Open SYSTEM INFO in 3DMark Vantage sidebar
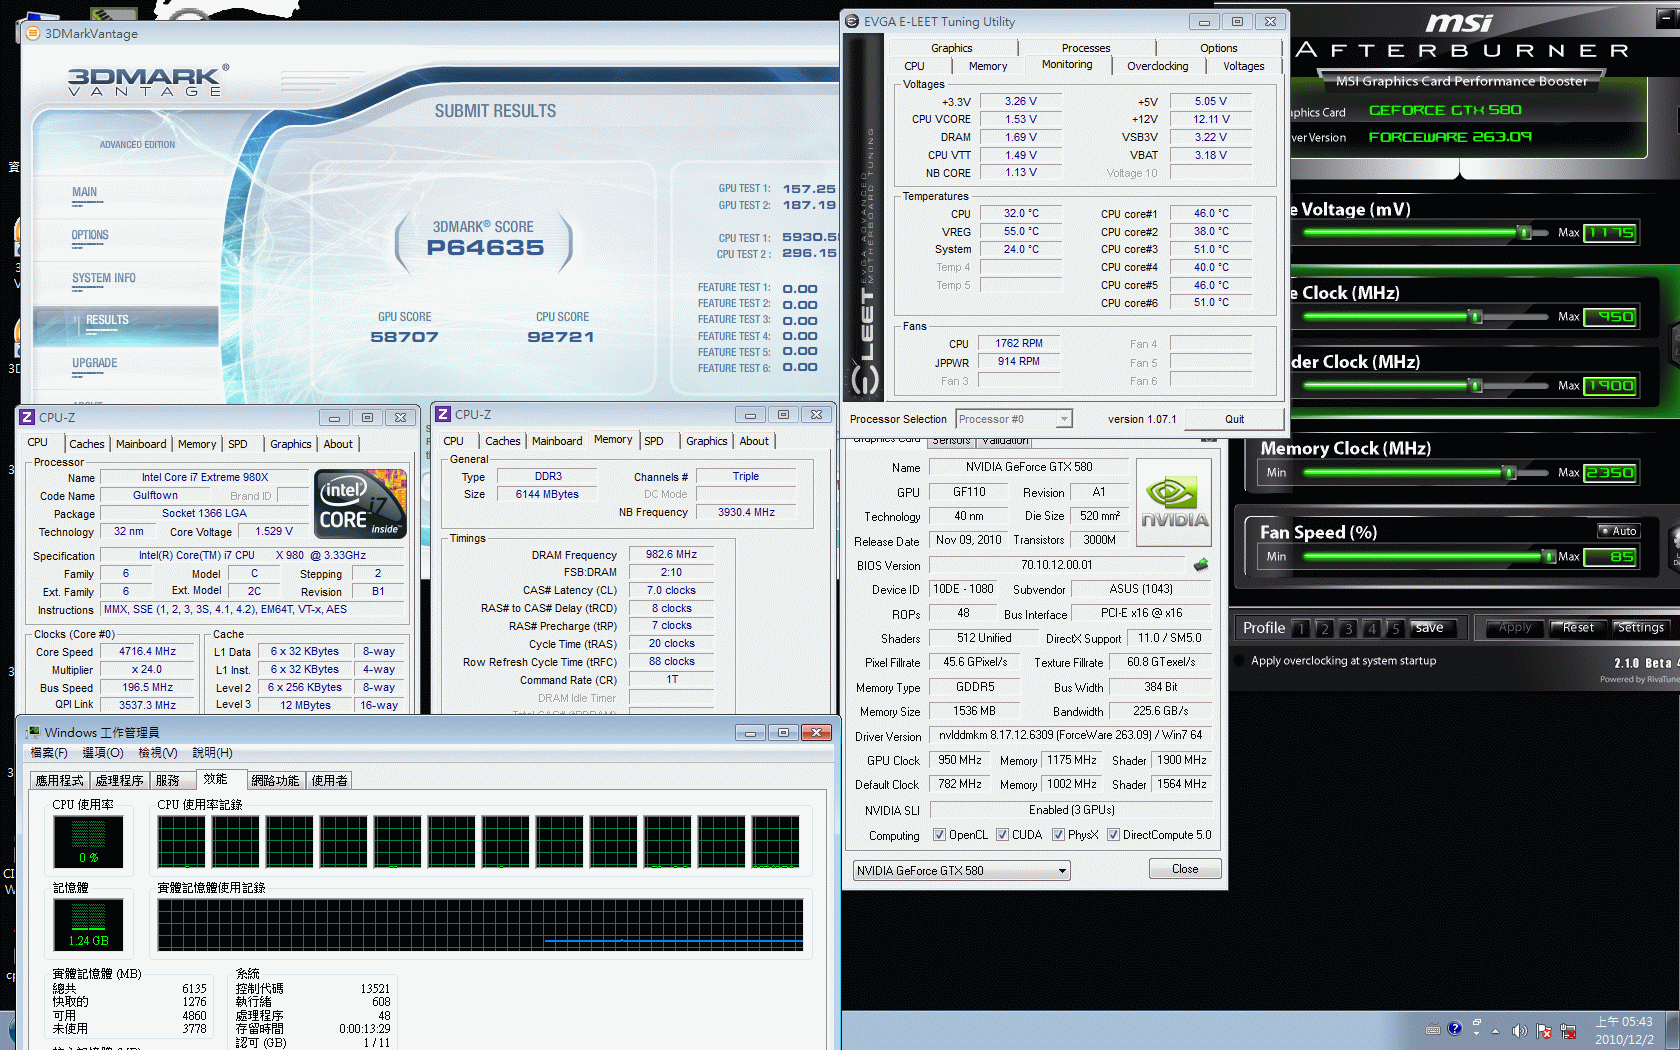 [103, 279]
